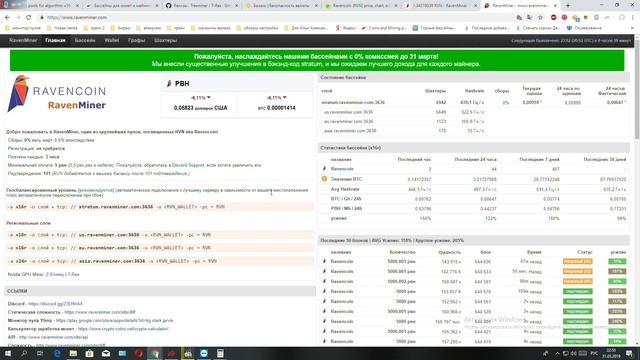
Task: Open Opera browser from taskbar
Action: point(139,353)
